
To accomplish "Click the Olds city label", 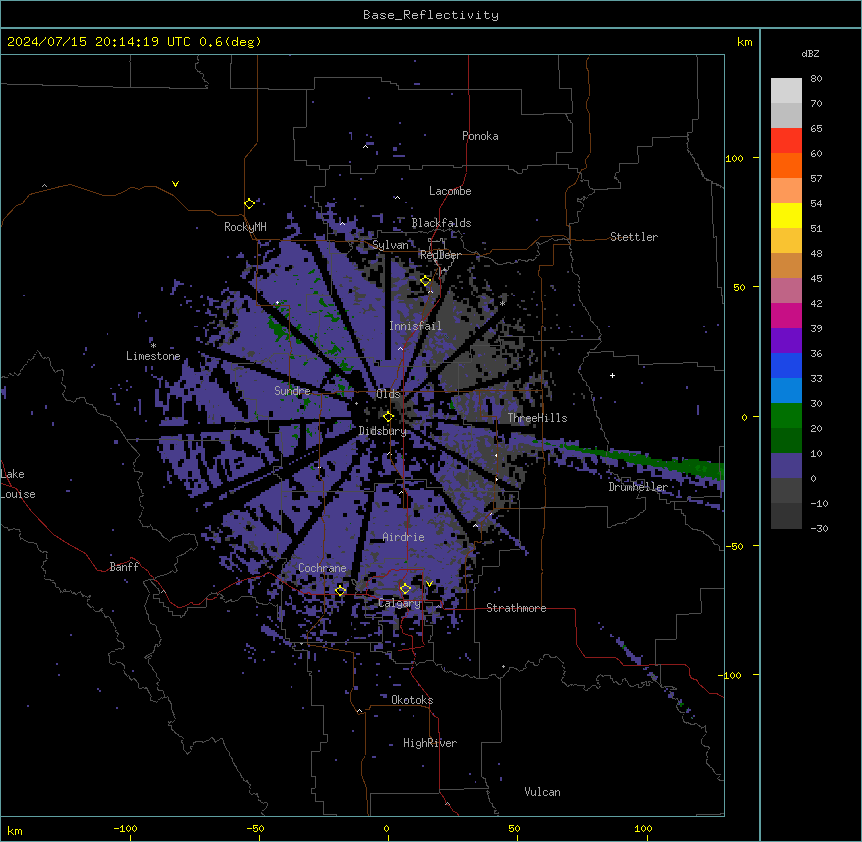I will [388, 394].
